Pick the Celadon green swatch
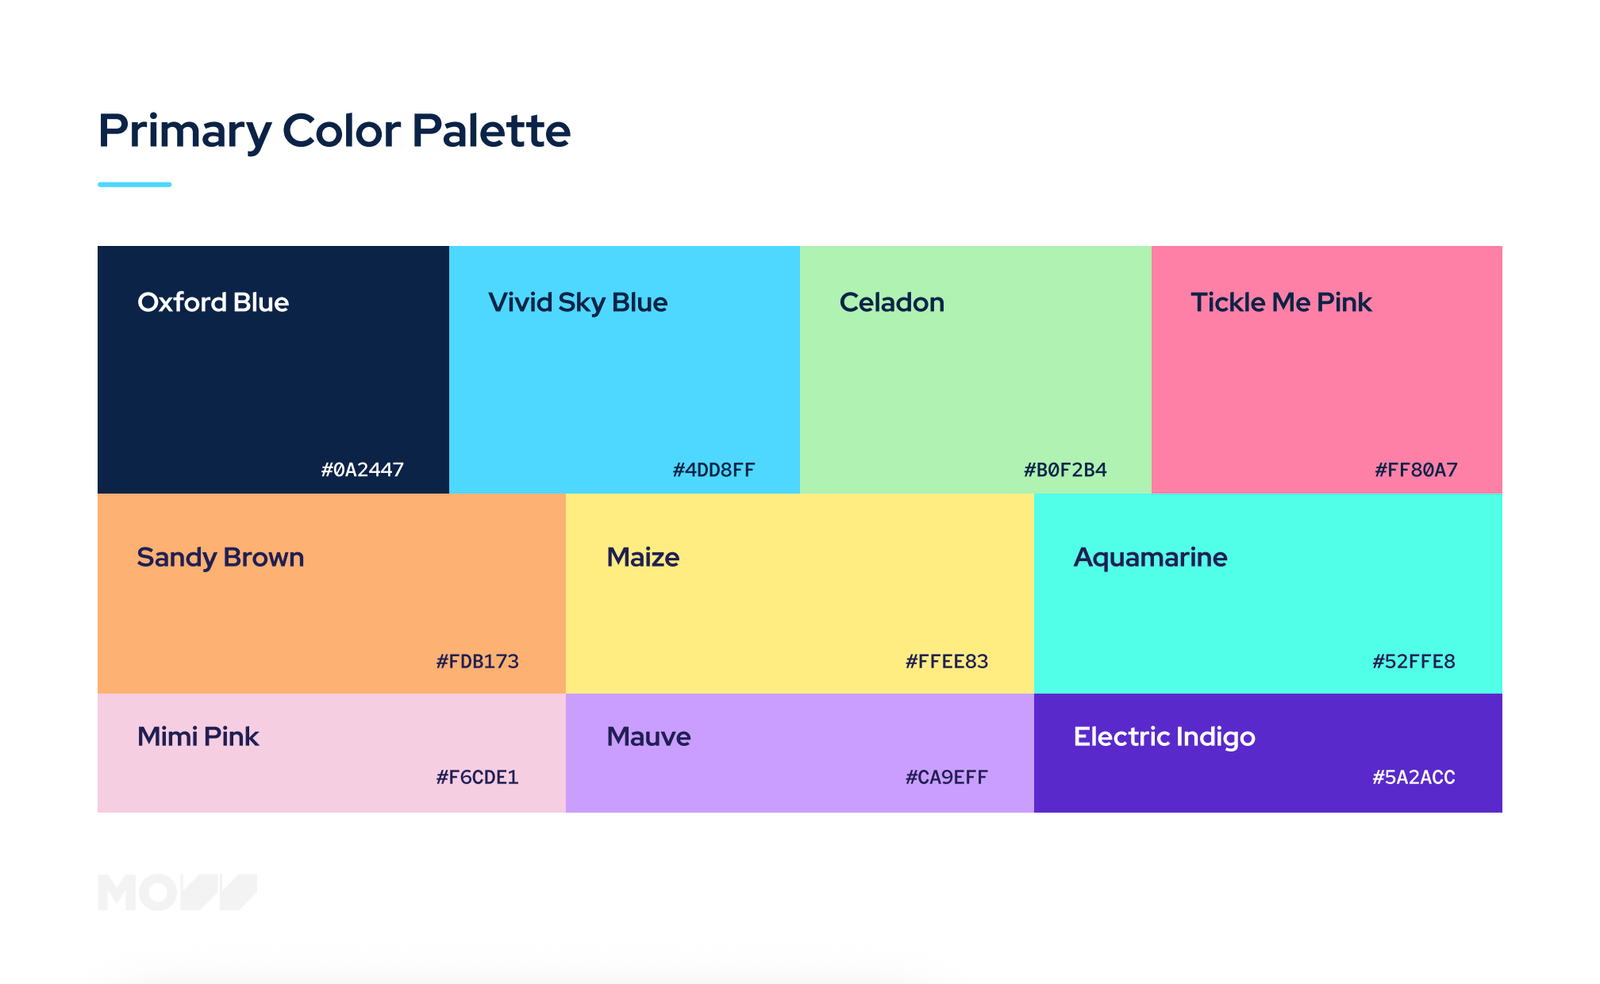Viewport: 1600px width, 984px height. 976,369
